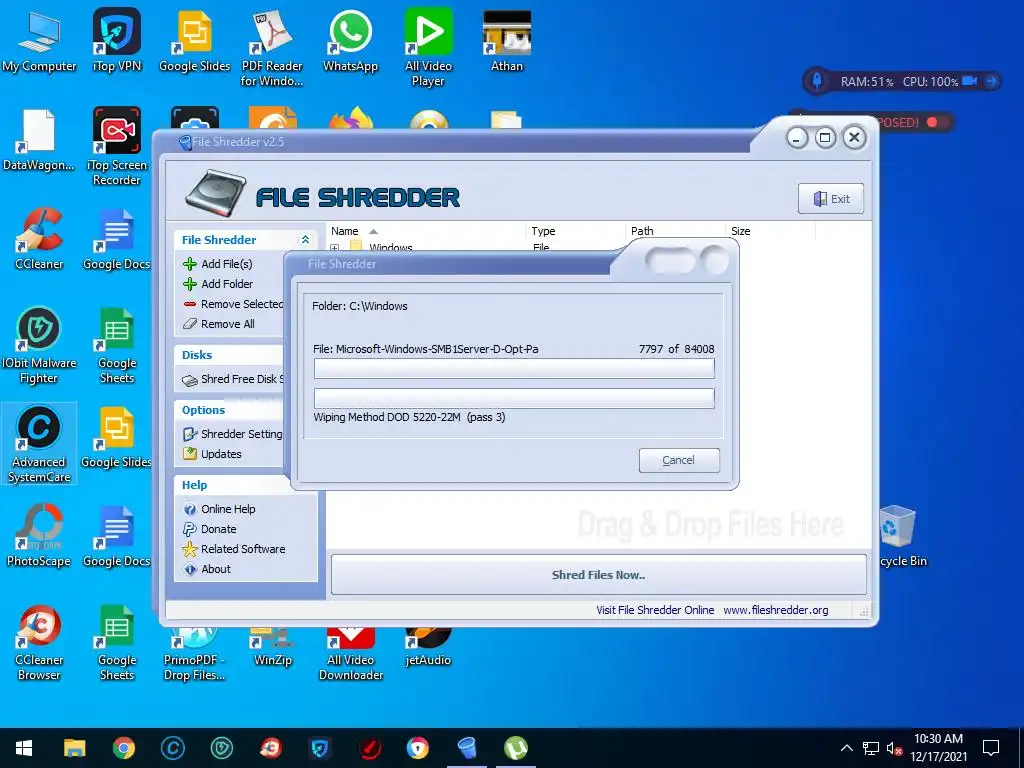
Task: Collapse the File Shredder sidebar section
Action: pyautogui.click(x=305, y=240)
